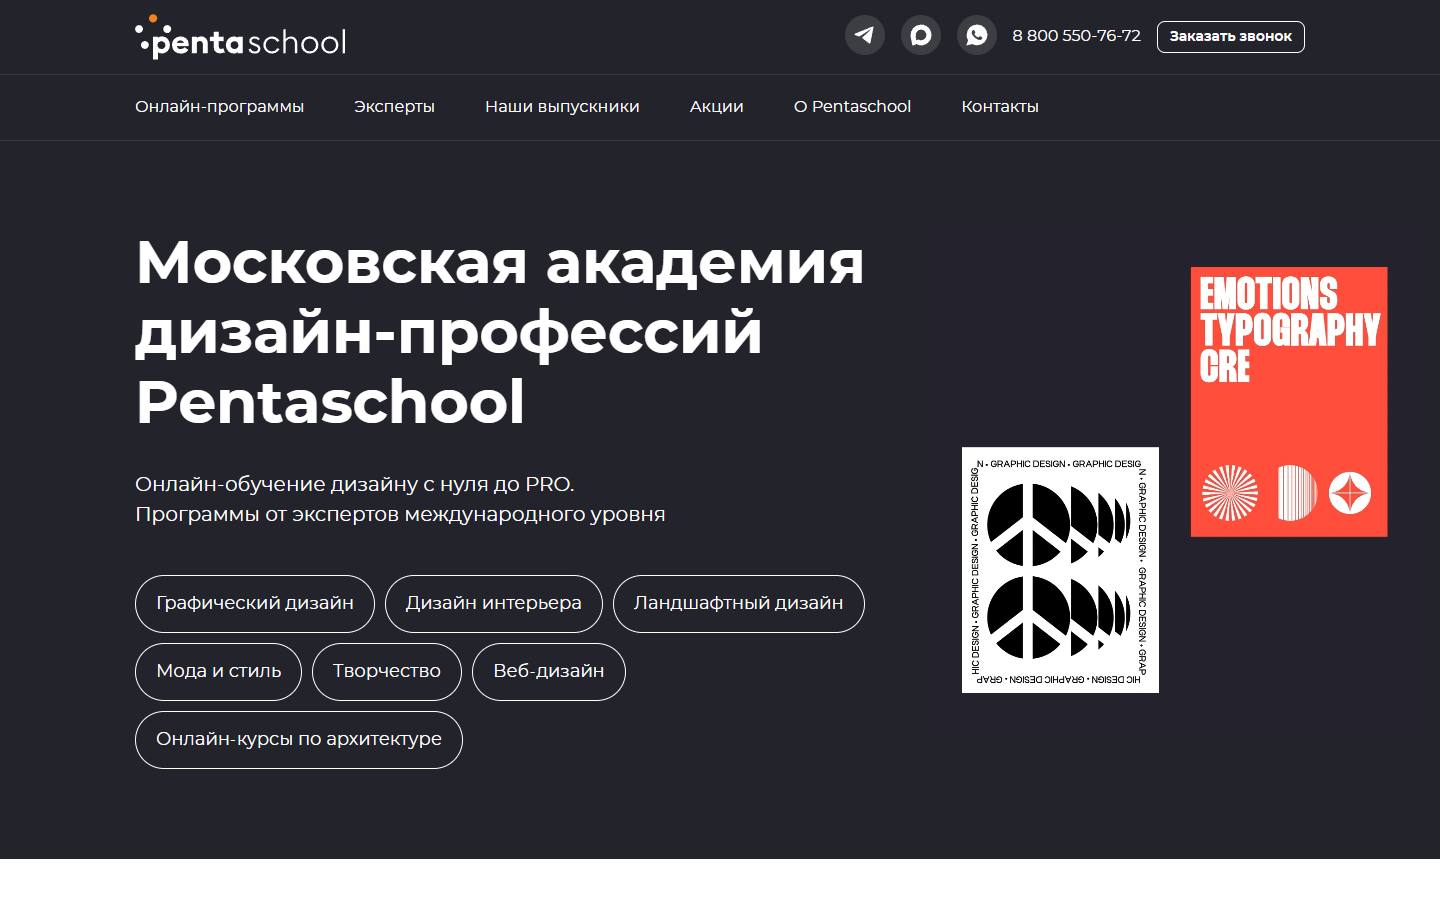Click the "Заказать звонок" button

(x=1231, y=37)
